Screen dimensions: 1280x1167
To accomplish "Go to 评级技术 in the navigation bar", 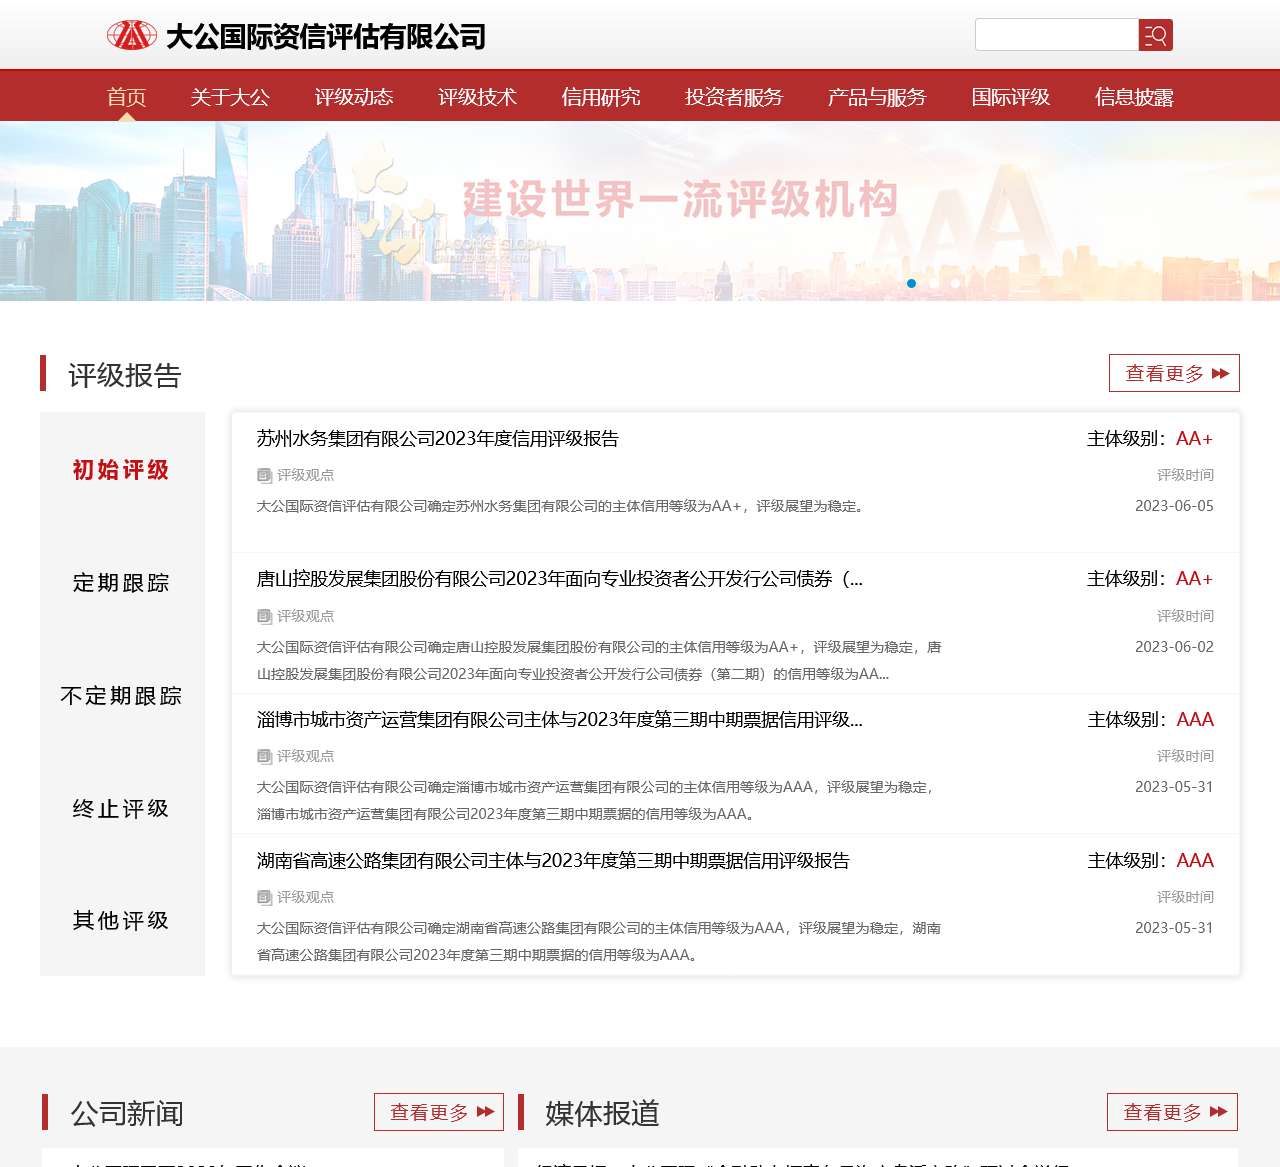I will [477, 97].
